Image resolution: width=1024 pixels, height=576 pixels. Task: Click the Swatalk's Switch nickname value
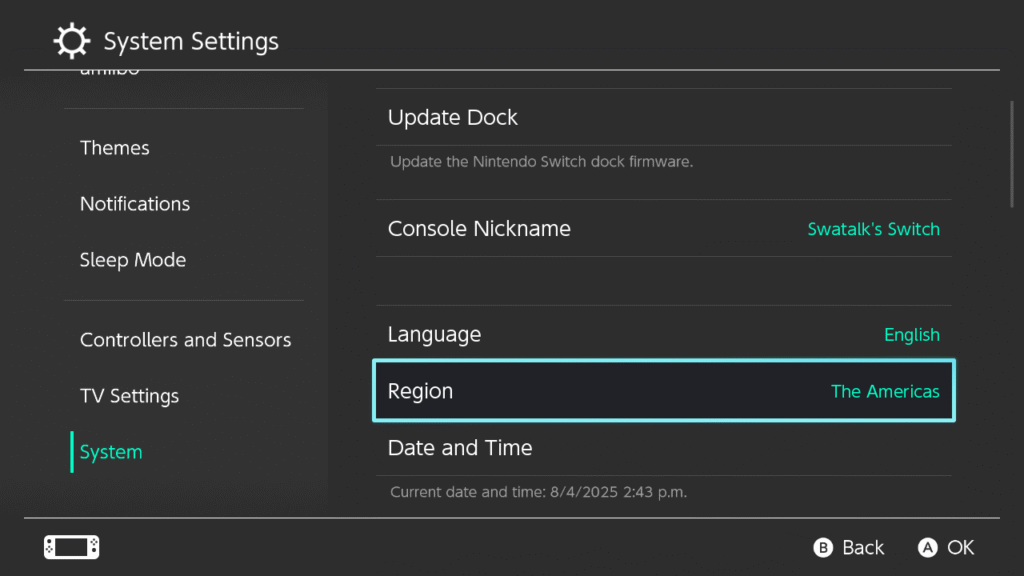(x=873, y=229)
